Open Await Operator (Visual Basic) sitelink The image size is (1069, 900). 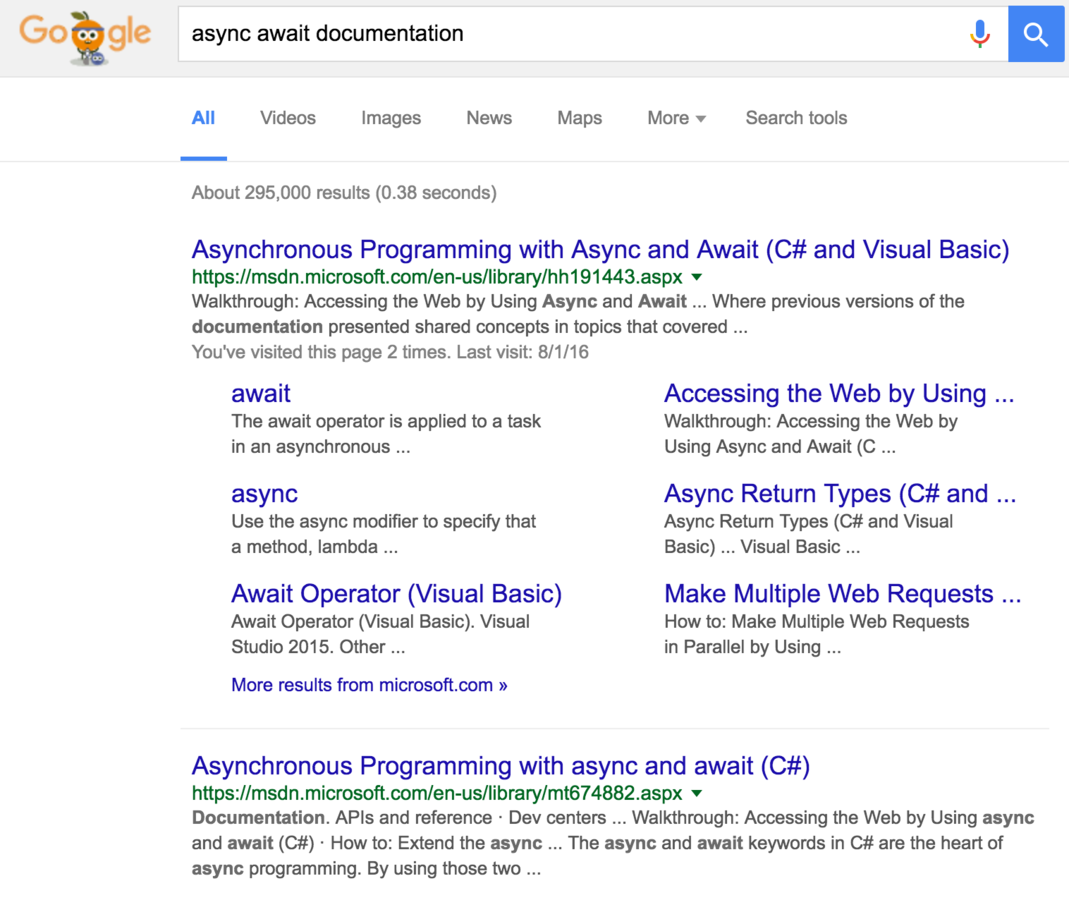(x=396, y=594)
